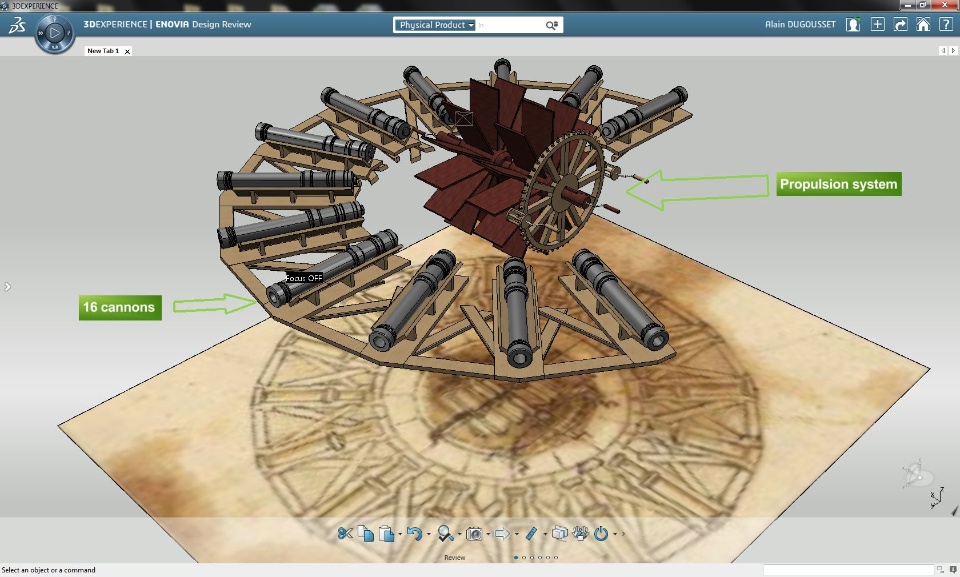Click the tab scroll left arrow
Screen dimensions: 960x577
tap(943, 51)
